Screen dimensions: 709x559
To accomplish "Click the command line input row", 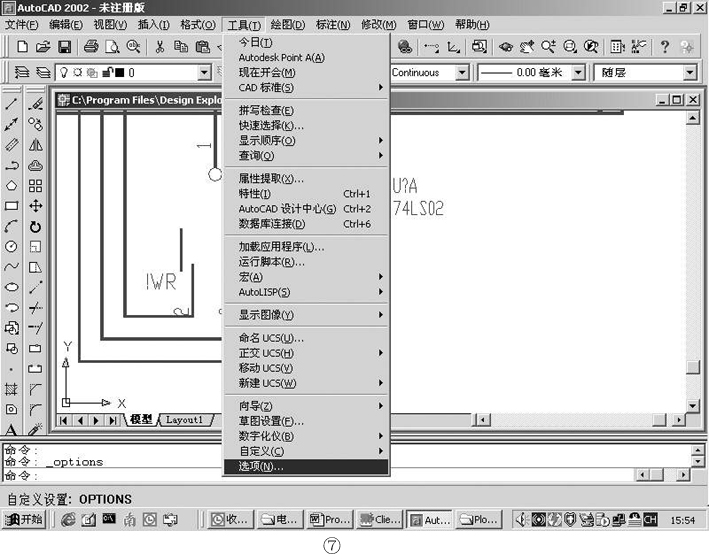I will click(x=318, y=475).
